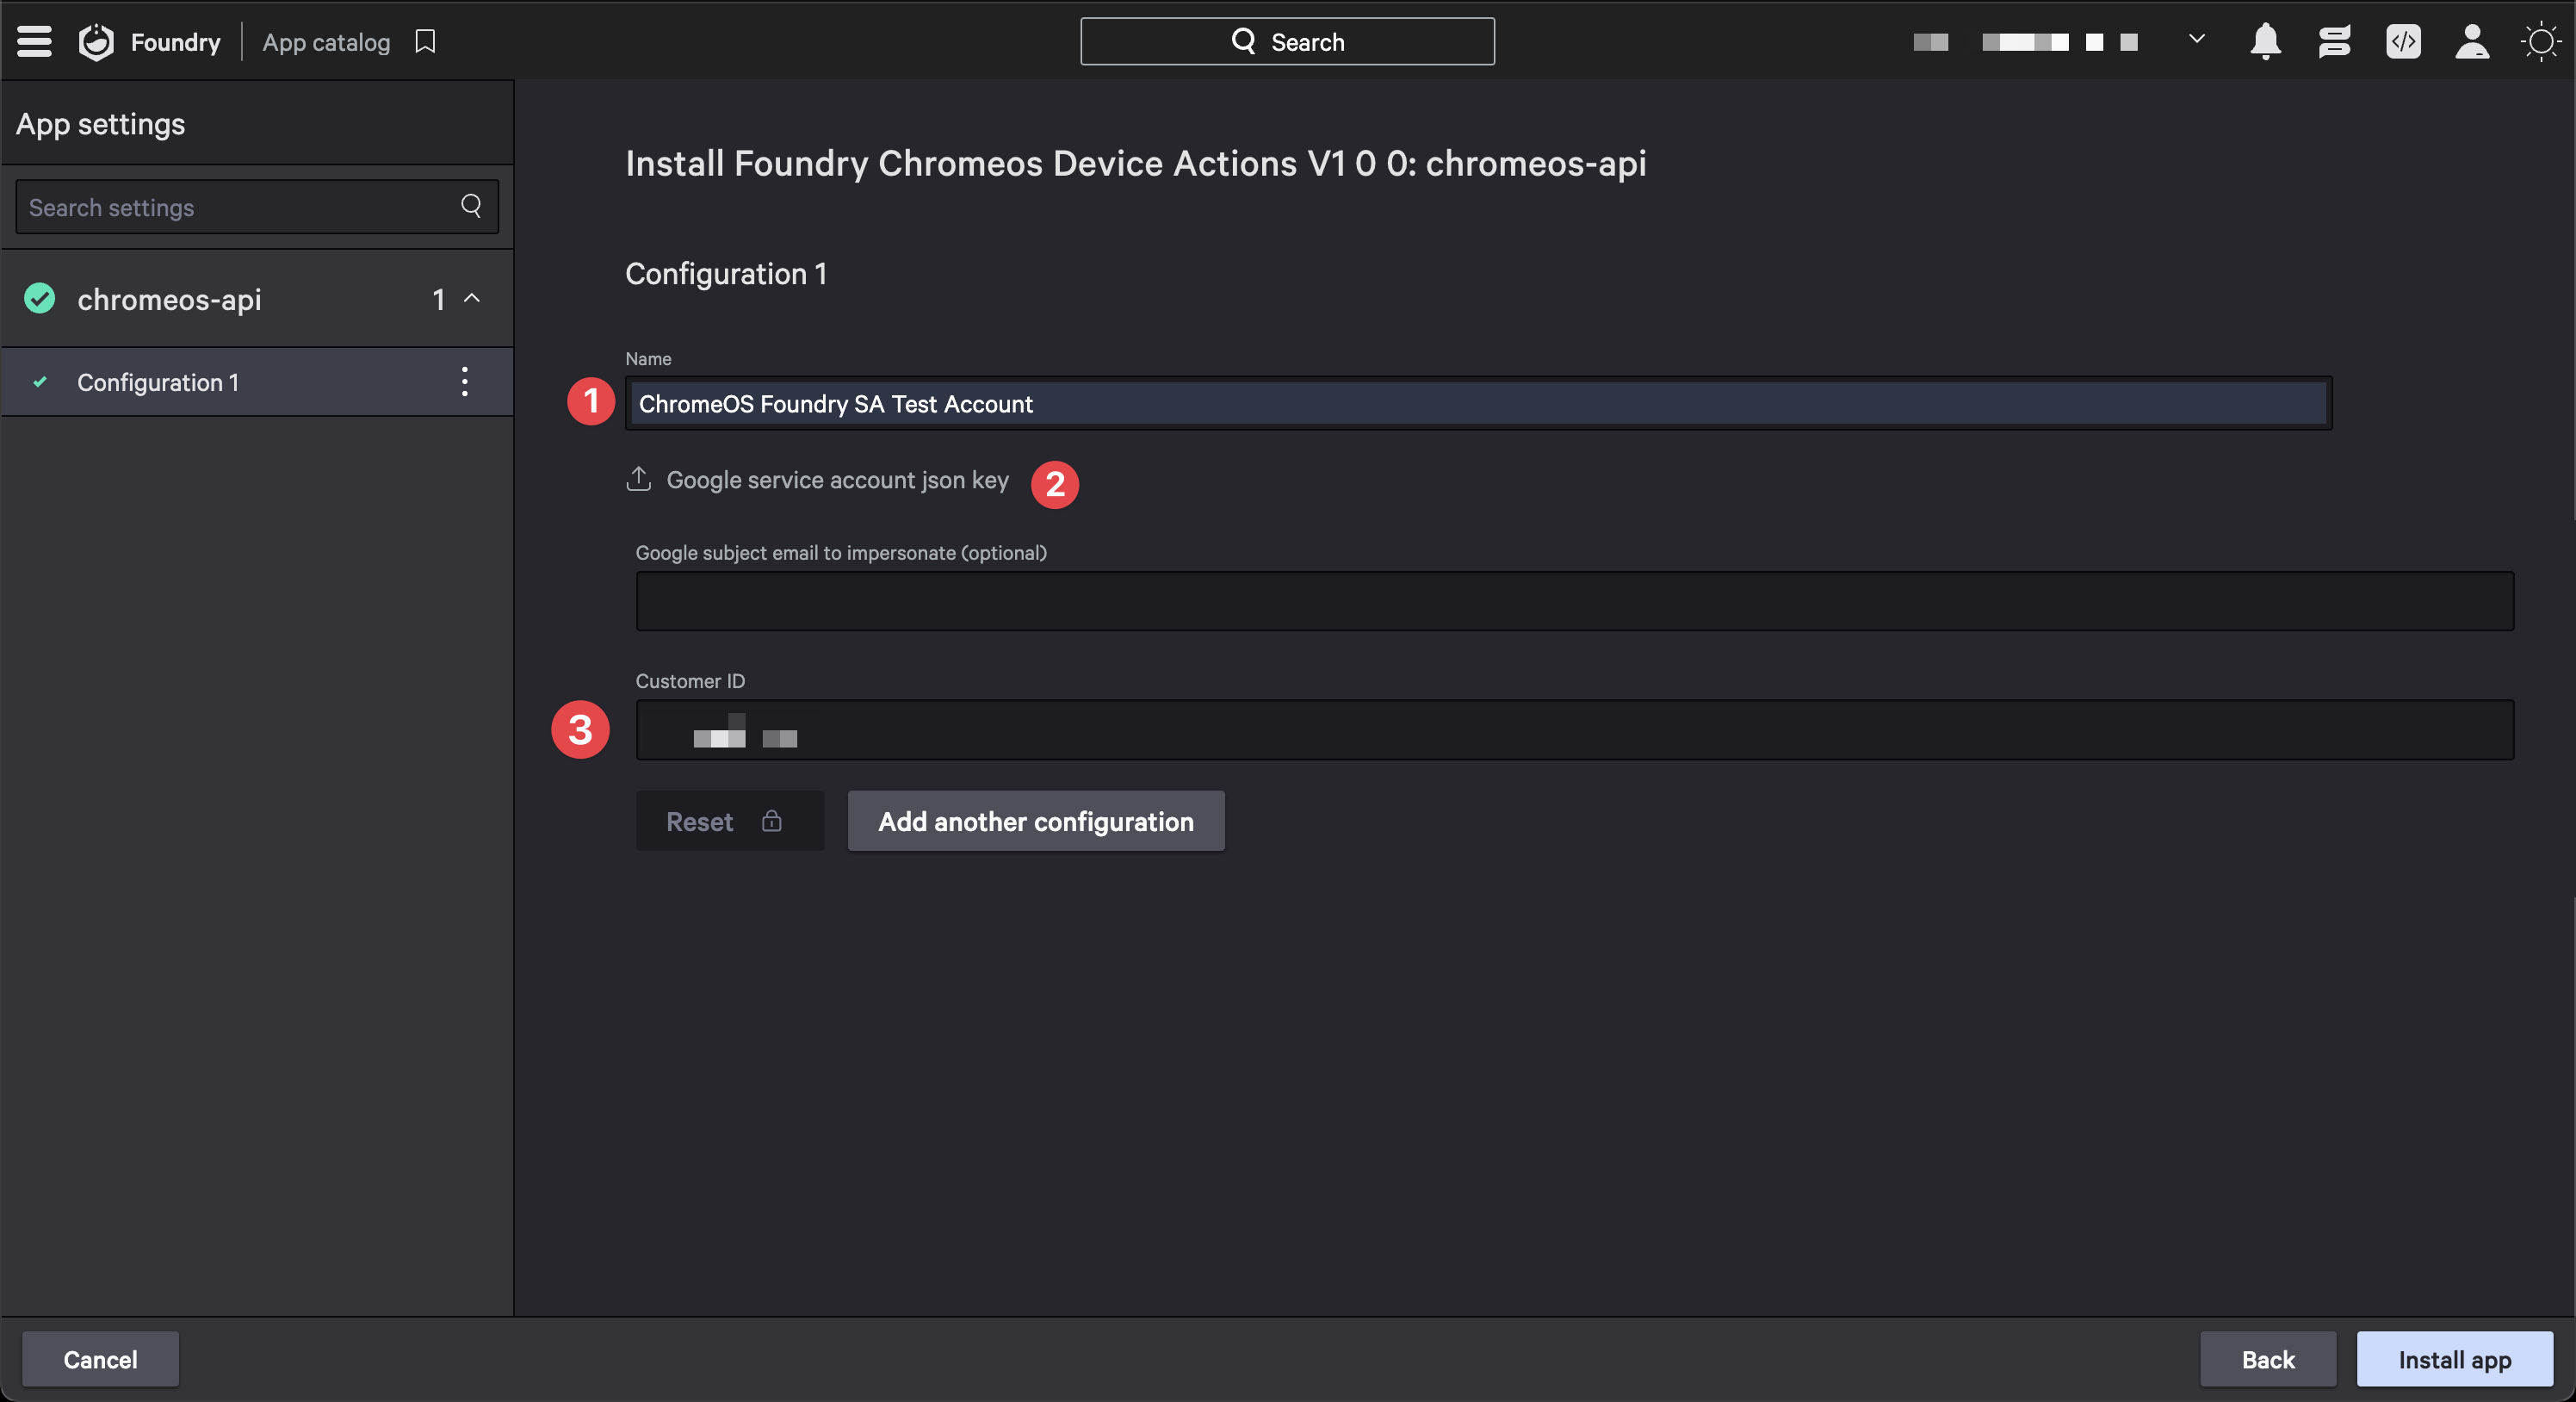Open the notifications bell
The image size is (2576, 1402).
coord(2265,42)
